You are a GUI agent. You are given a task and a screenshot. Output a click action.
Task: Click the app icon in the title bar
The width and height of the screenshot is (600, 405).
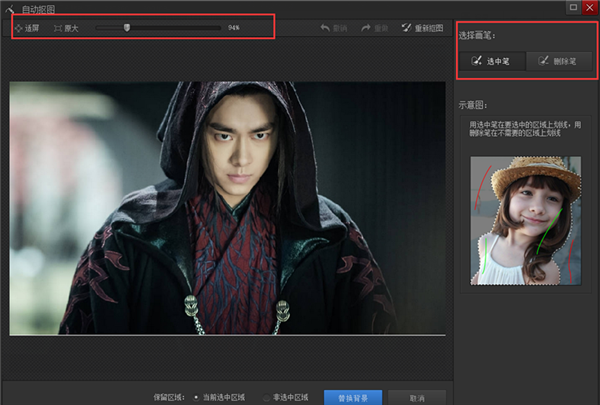pyautogui.click(x=9, y=8)
